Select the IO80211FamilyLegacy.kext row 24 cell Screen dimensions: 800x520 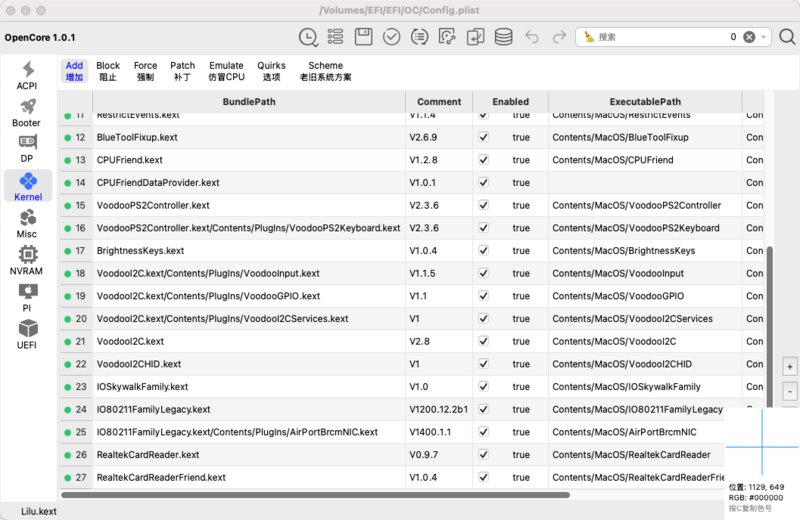(x=248, y=409)
